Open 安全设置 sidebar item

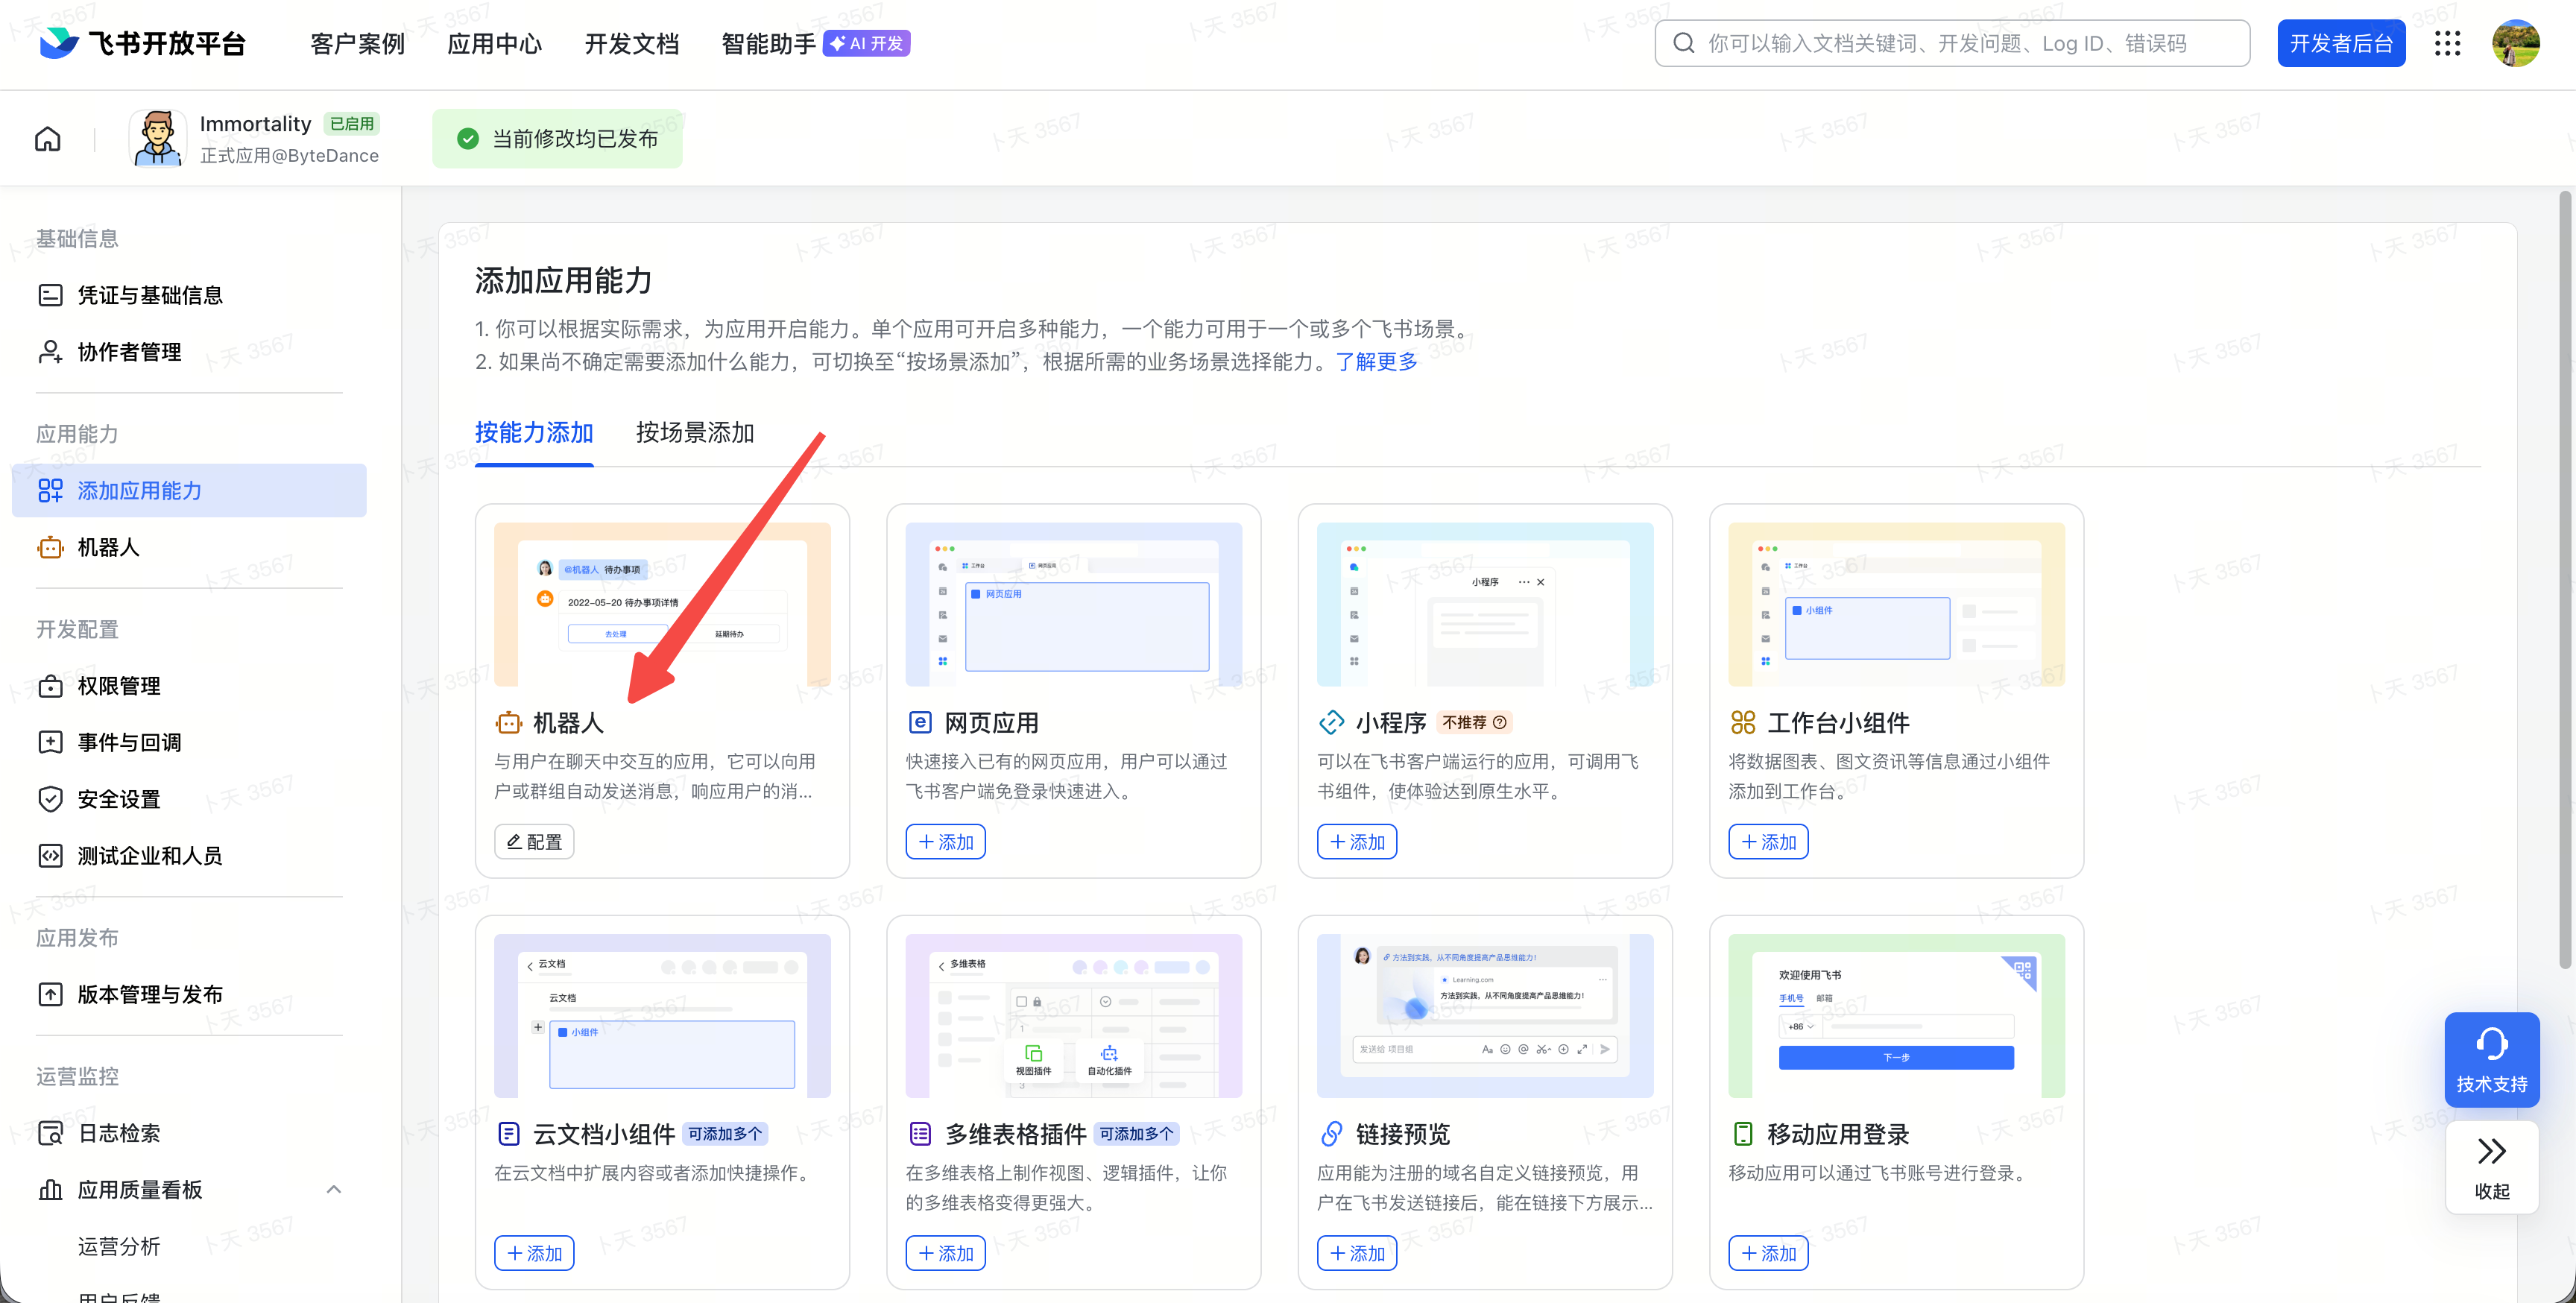click(x=189, y=799)
